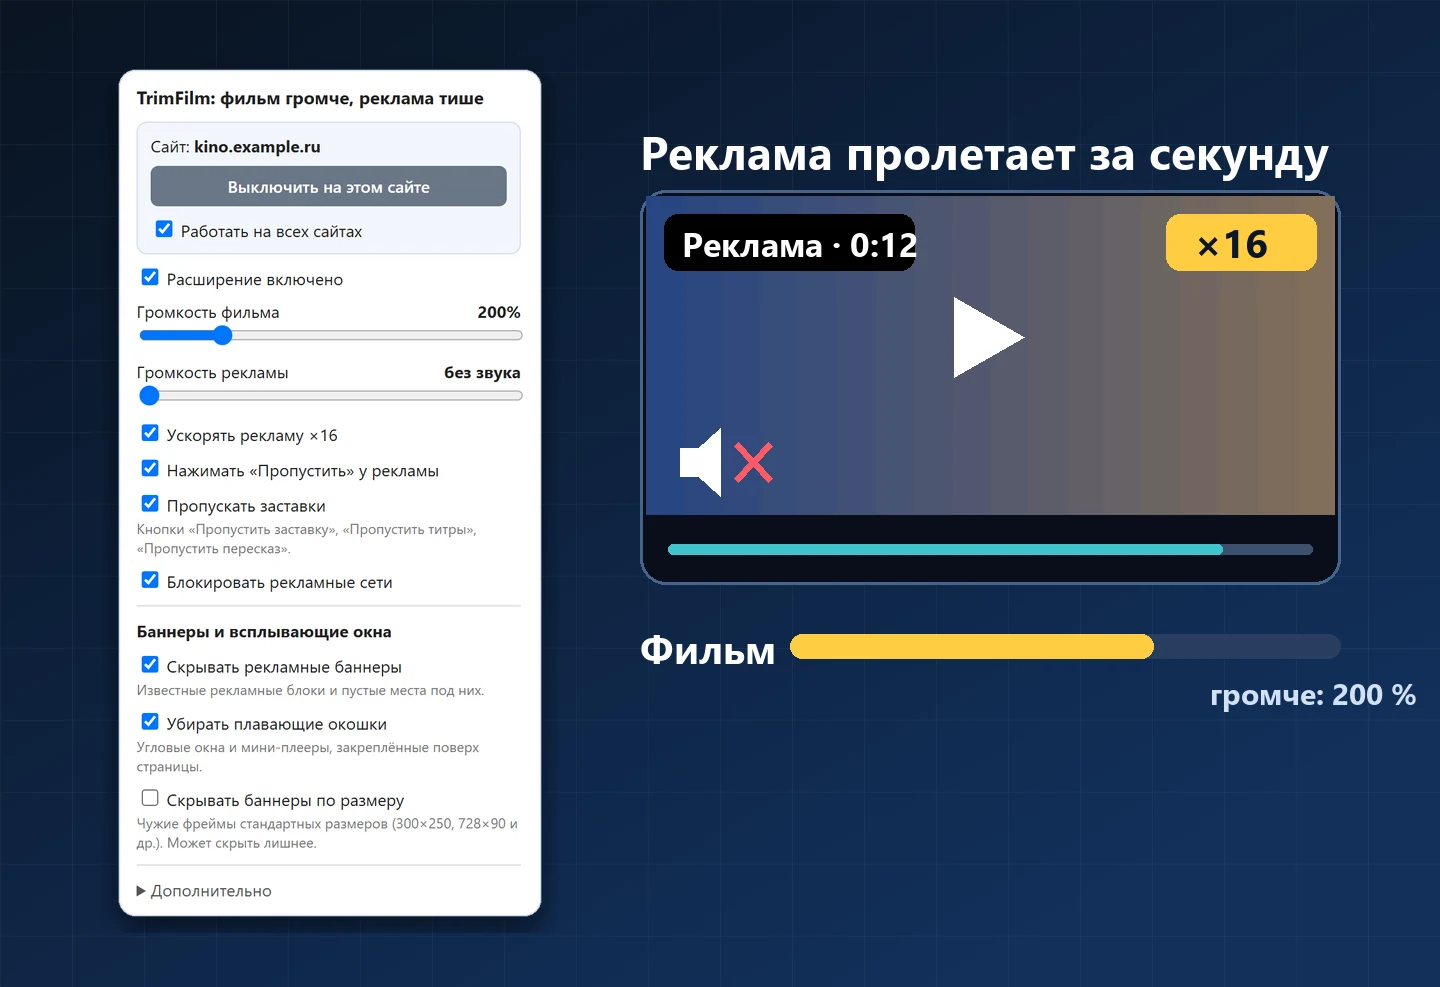This screenshot has height=987, width=1440.
Task: Click the «Громкость рекламы» label
Action: pos(212,373)
